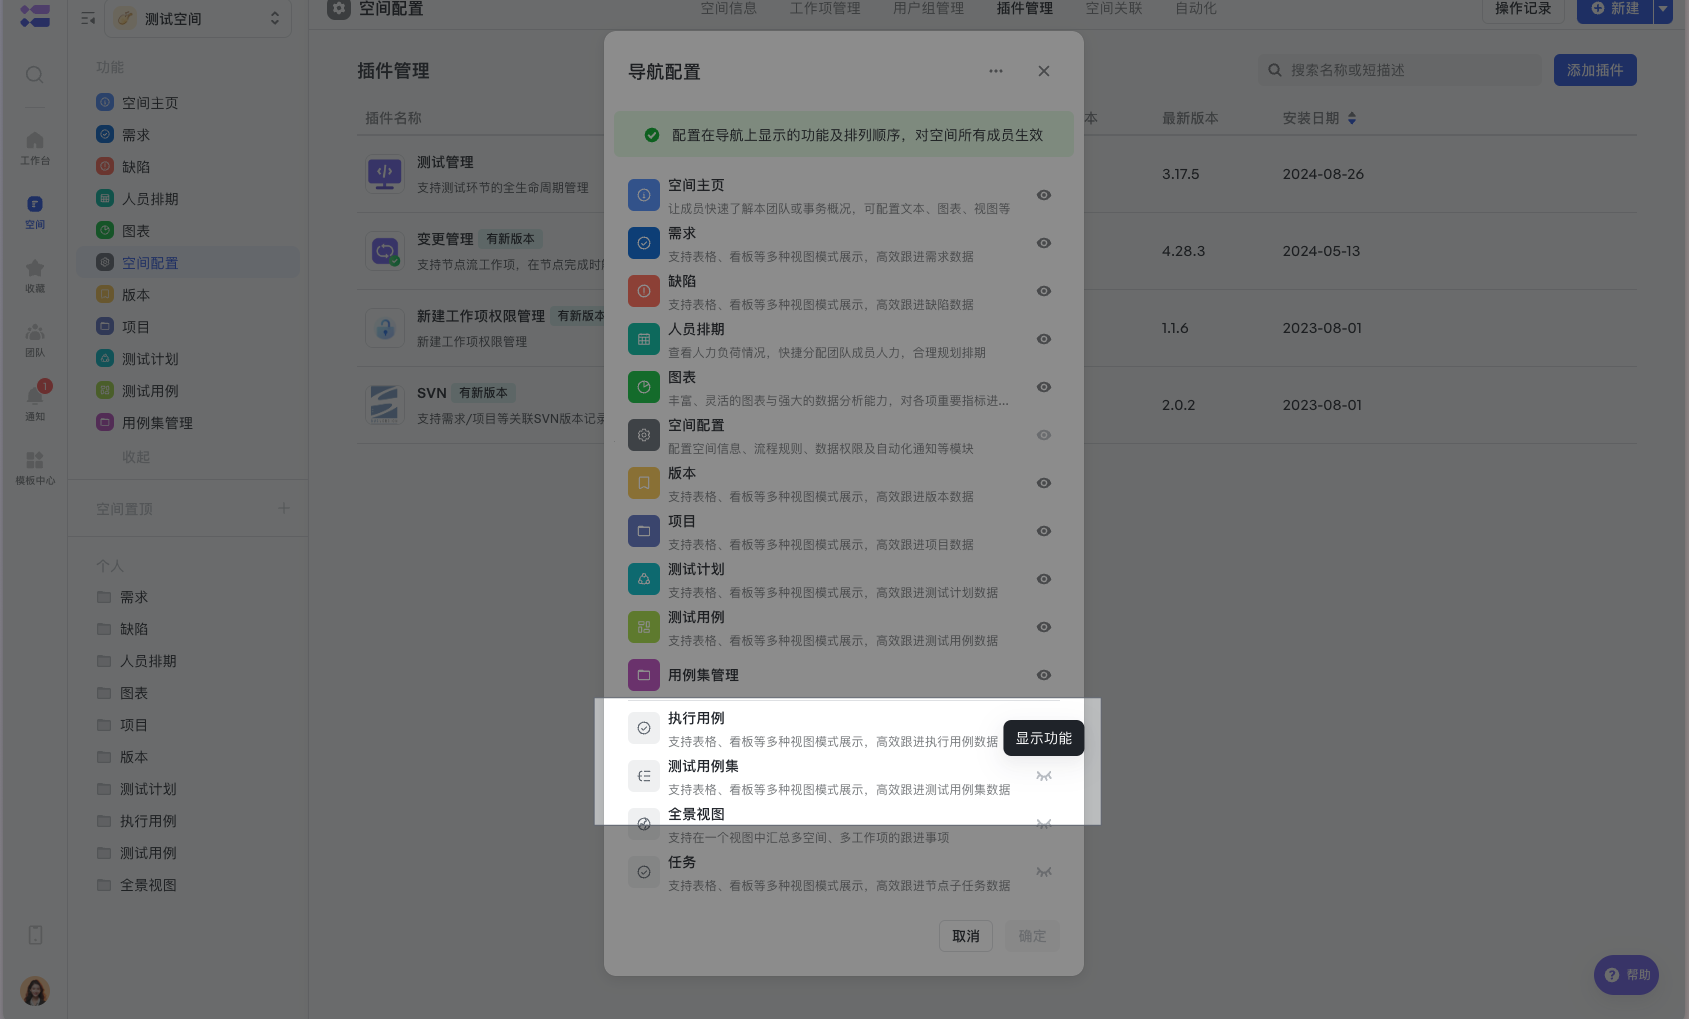Click the 执行用例 icon in dialog

tap(643, 728)
